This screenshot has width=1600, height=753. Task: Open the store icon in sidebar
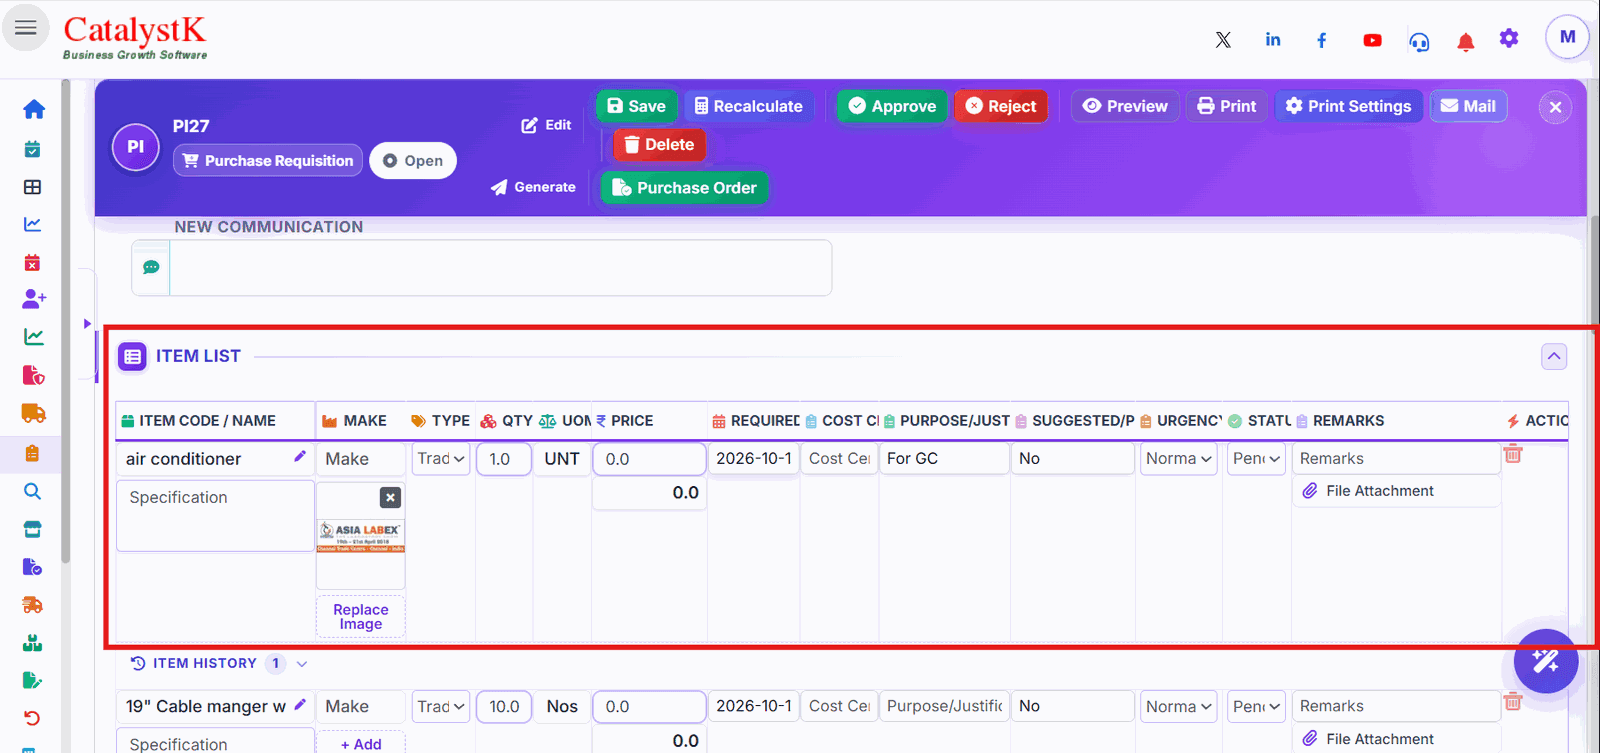(33, 529)
